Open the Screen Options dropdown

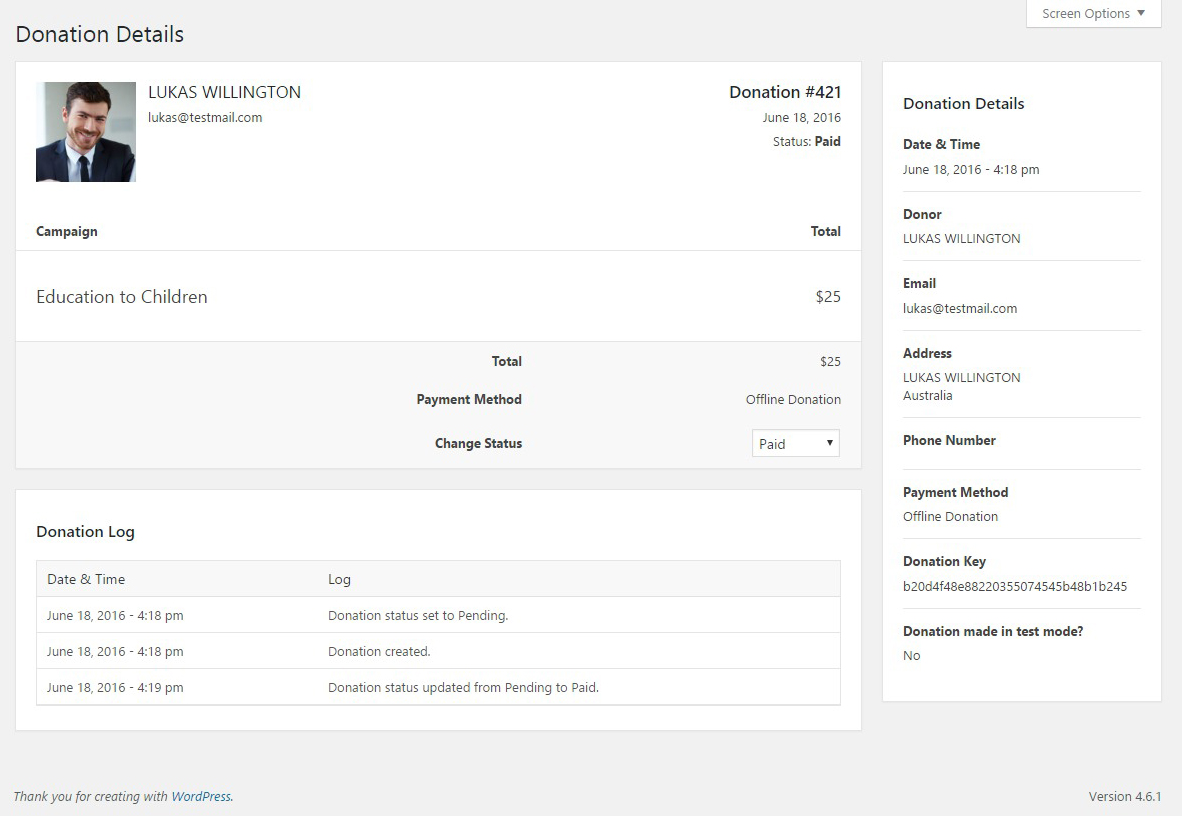[1093, 14]
